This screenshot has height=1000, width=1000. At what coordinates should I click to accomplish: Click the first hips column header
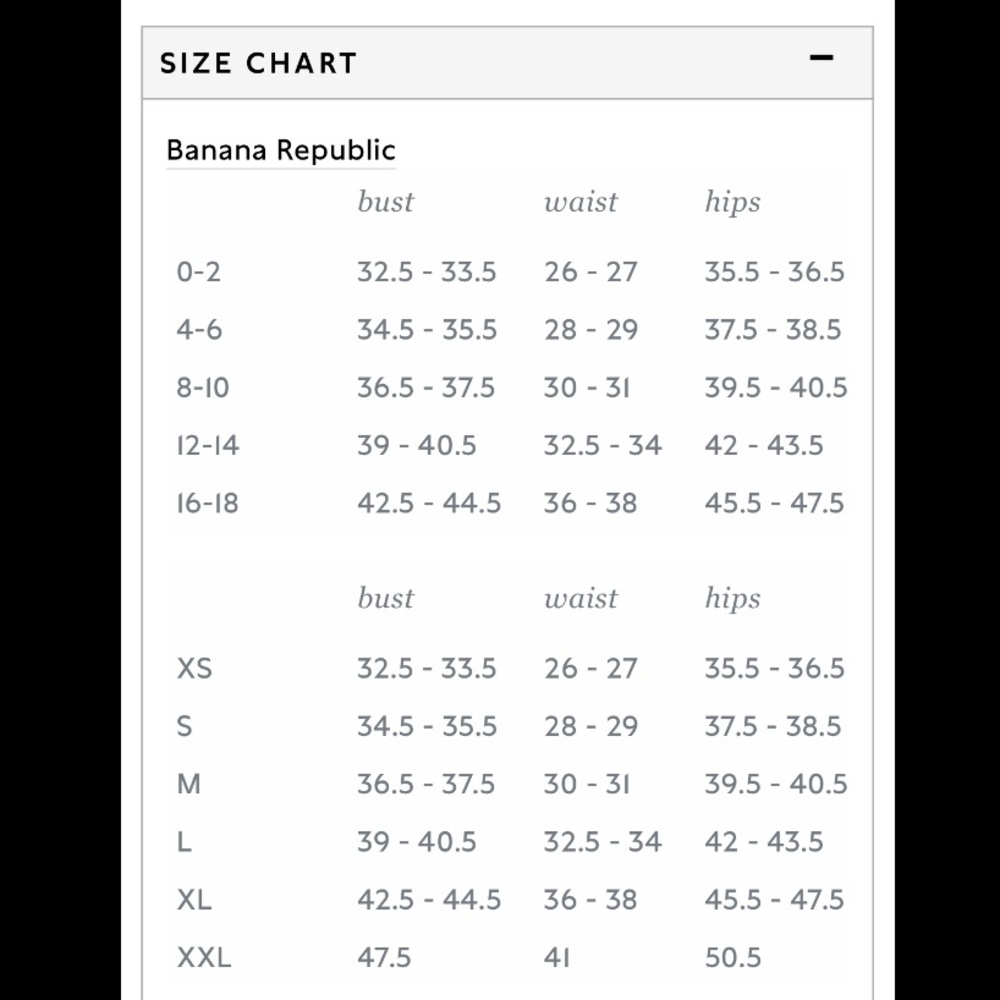(x=732, y=203)
